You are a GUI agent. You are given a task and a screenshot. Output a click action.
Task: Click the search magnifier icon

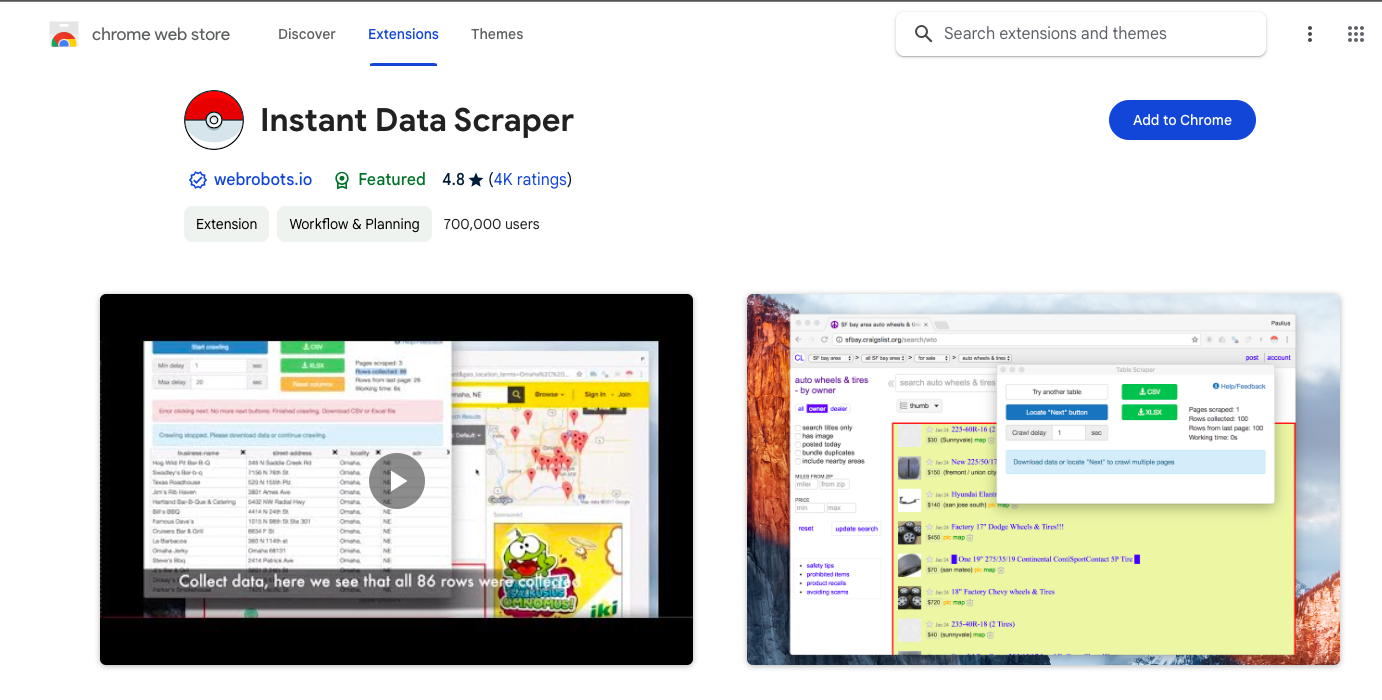point(923,34)
